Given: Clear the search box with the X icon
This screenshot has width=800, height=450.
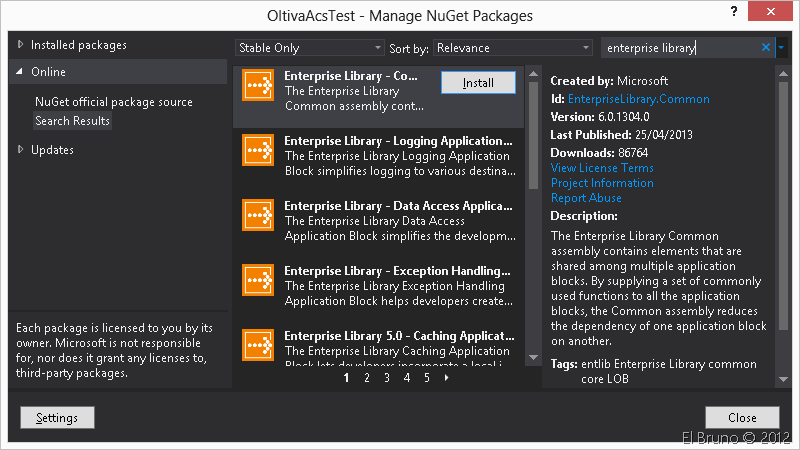Looking at the screenshot, I should 766,48.
